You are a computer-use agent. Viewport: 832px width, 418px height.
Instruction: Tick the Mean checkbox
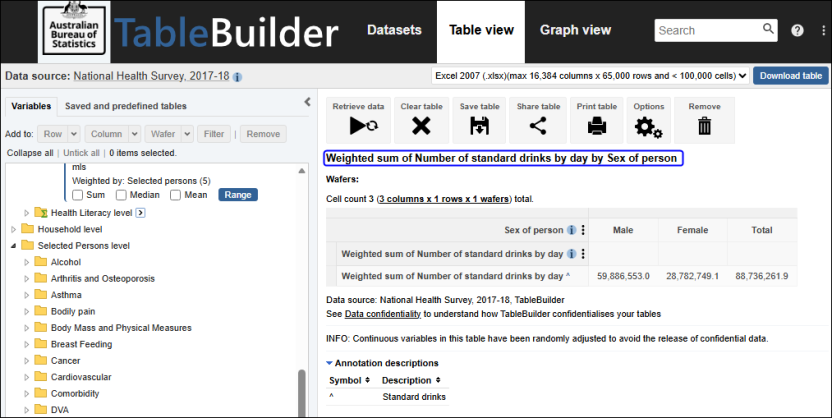coord(176,195)
